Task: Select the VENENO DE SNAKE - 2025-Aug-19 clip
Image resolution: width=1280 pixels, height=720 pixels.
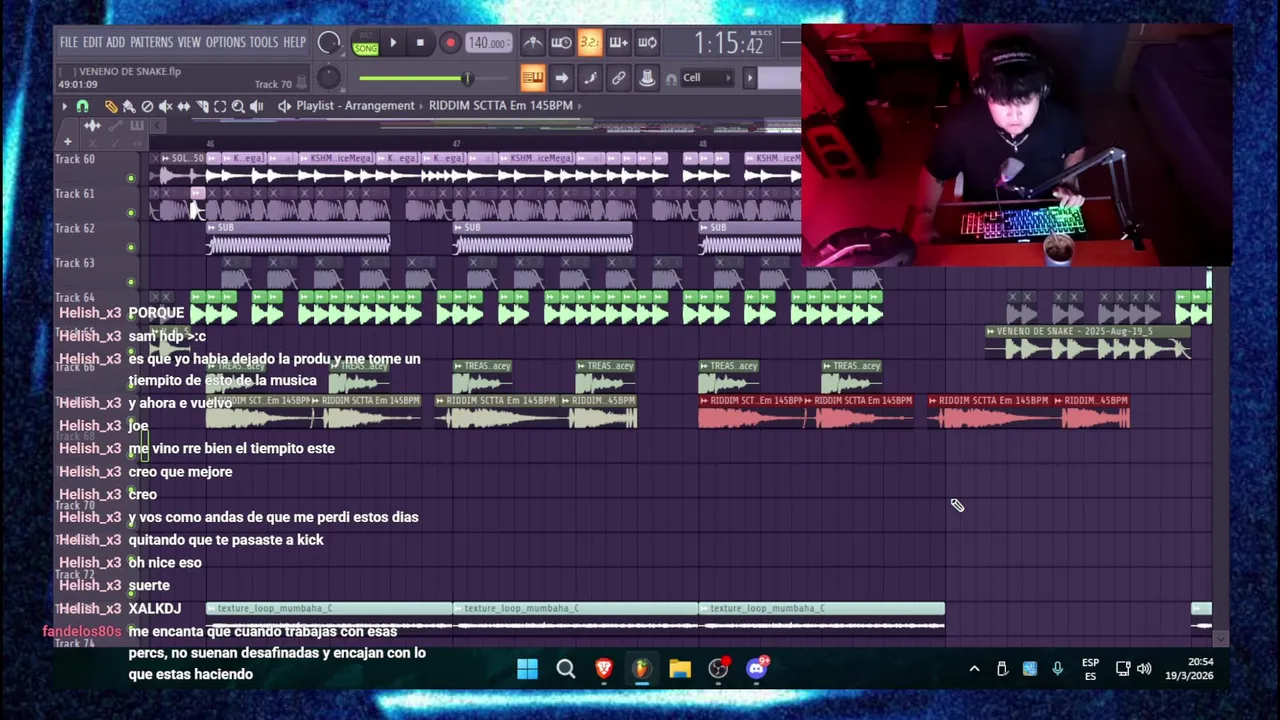Action: click(x=1088, y=343)
